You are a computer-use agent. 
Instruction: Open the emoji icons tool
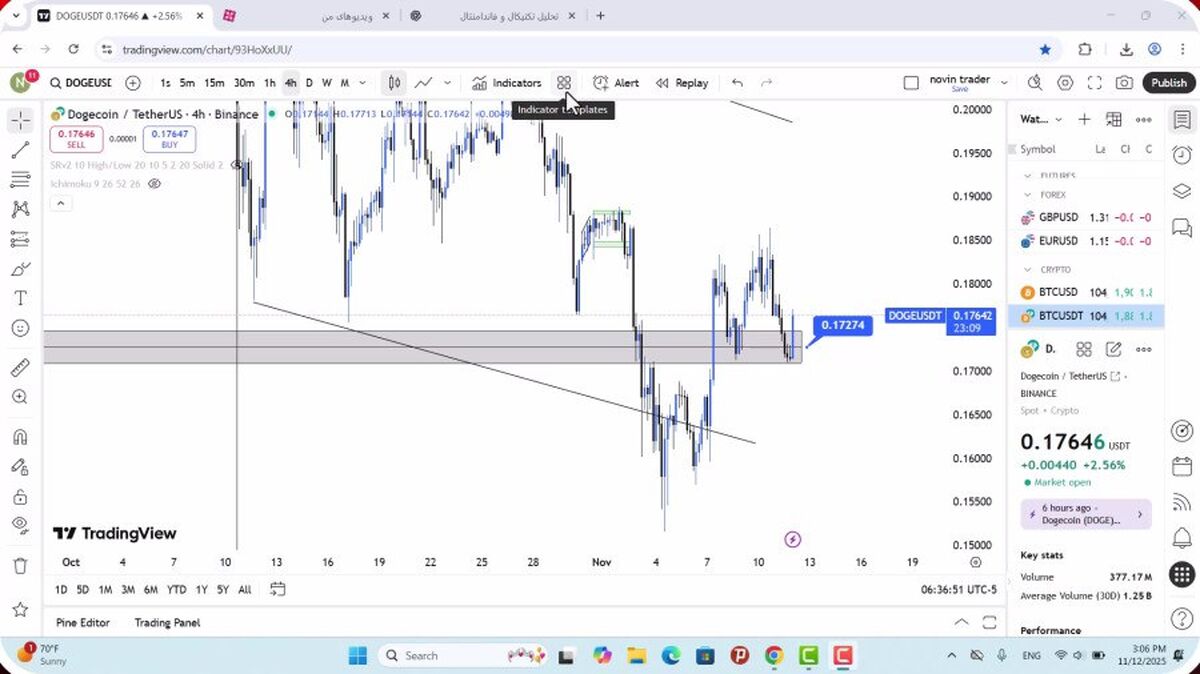20,328
